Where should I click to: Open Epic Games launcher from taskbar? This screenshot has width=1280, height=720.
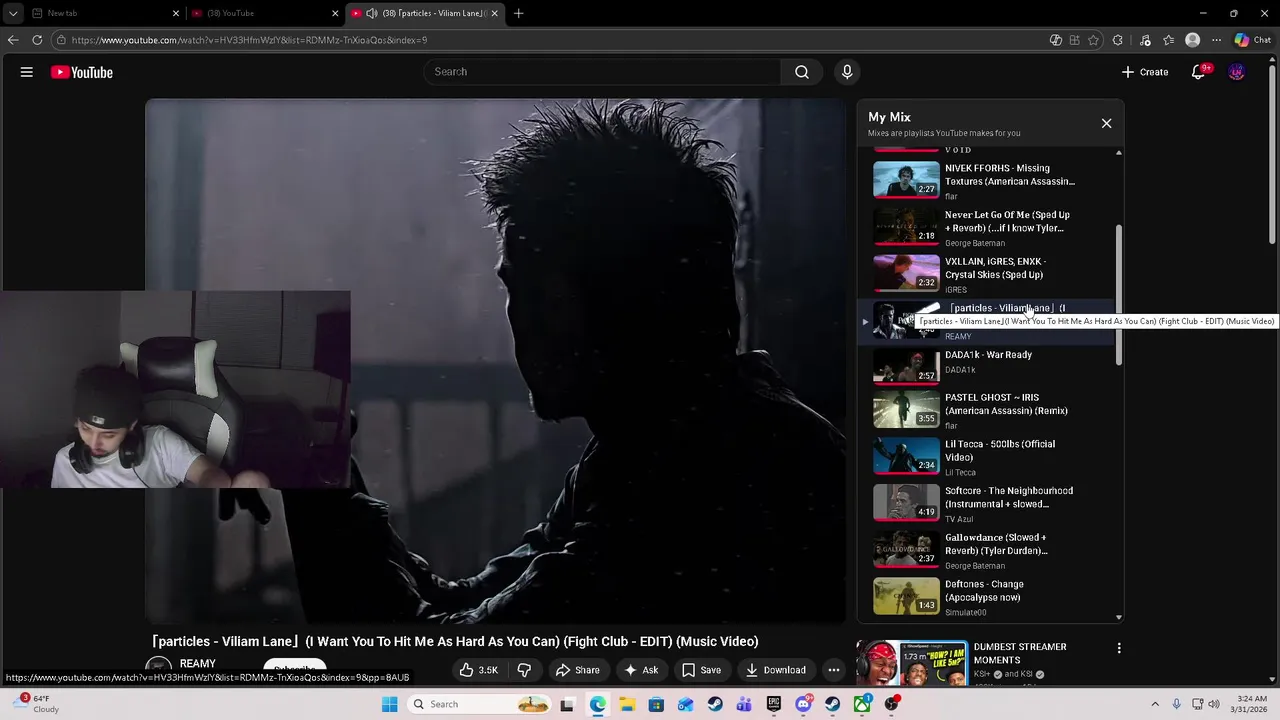coord(774,704)
